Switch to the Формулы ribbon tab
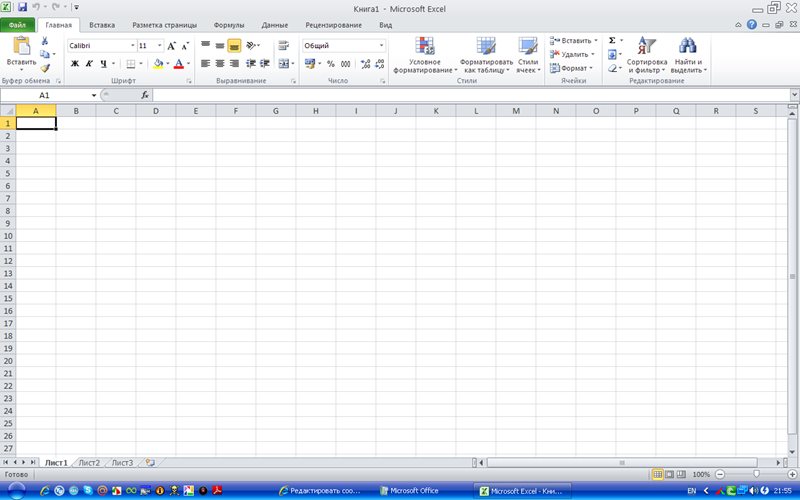The width and height of the screenshot is (800, 500). tap(229, 25)
